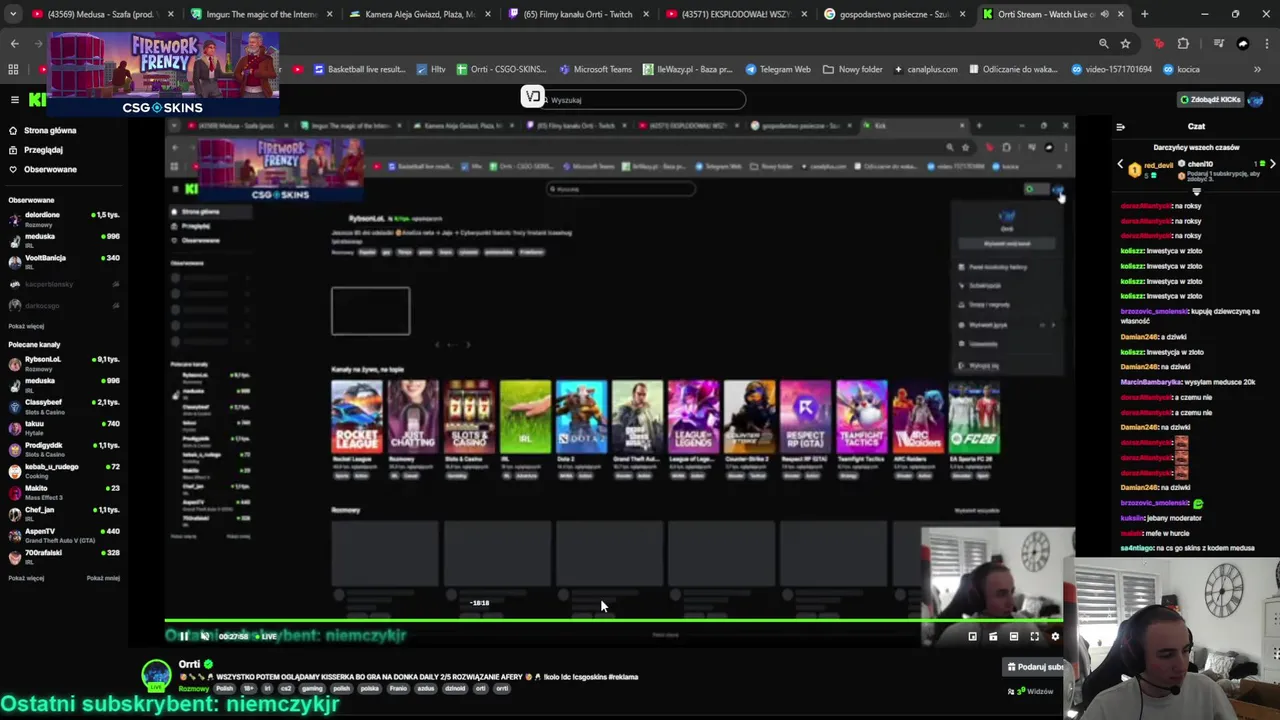
Task: Open recommended channel AspenTV
Action: [x=64, y=535]
